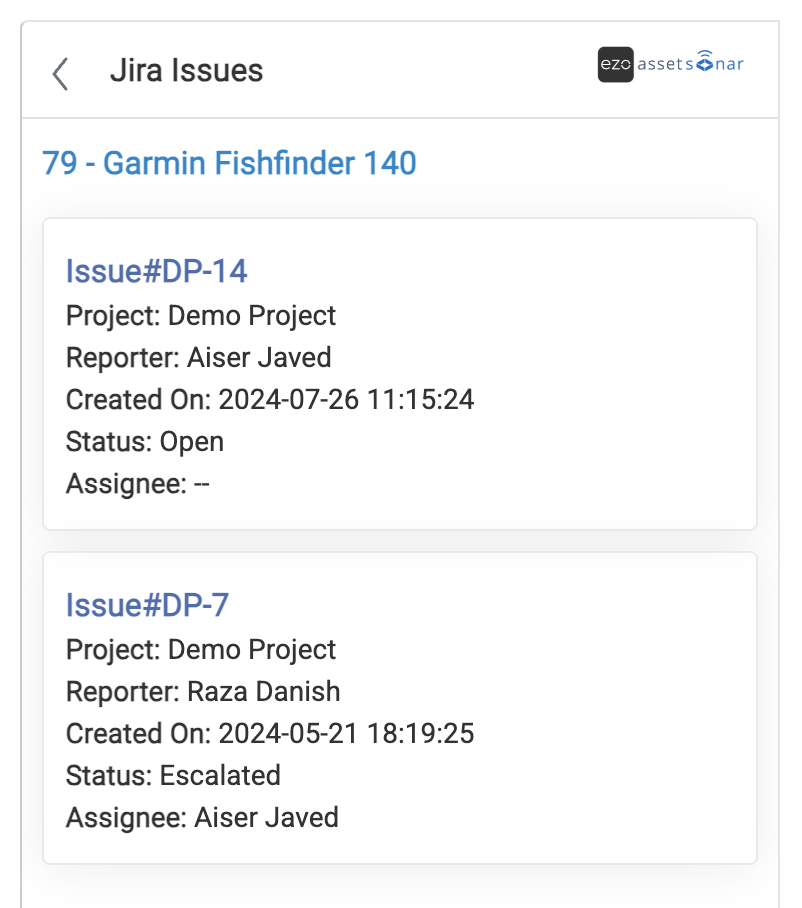802x908 pixels.
Task: Click Assignee Aiser Javed in DP-7 card
Action: 202,818
